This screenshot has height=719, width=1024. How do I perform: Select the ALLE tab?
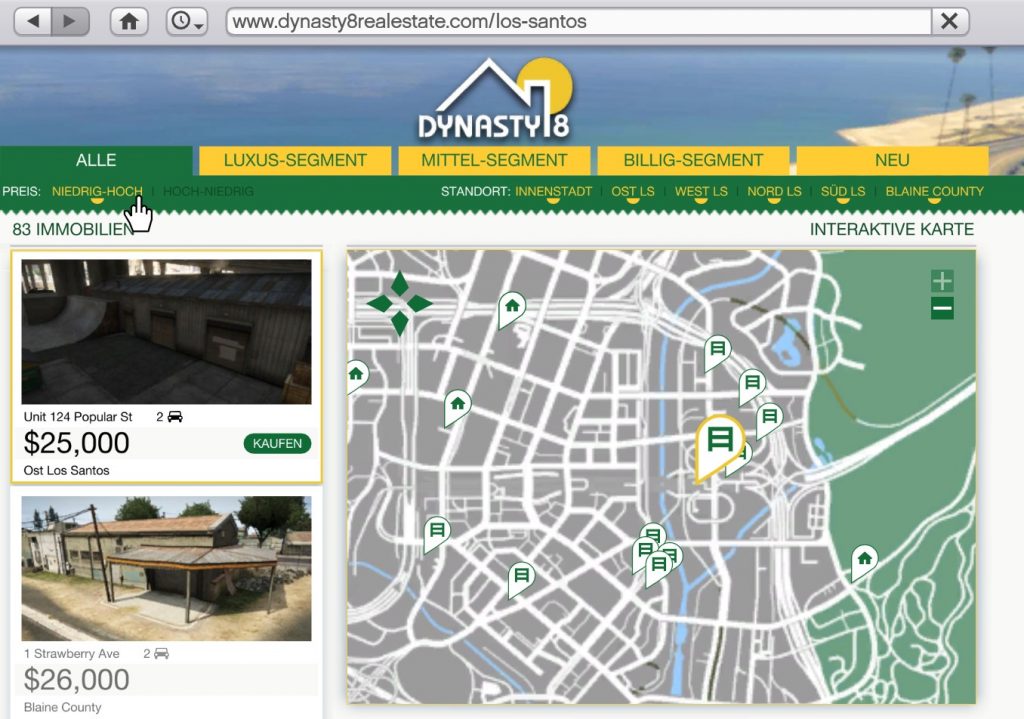click(96, 160)
